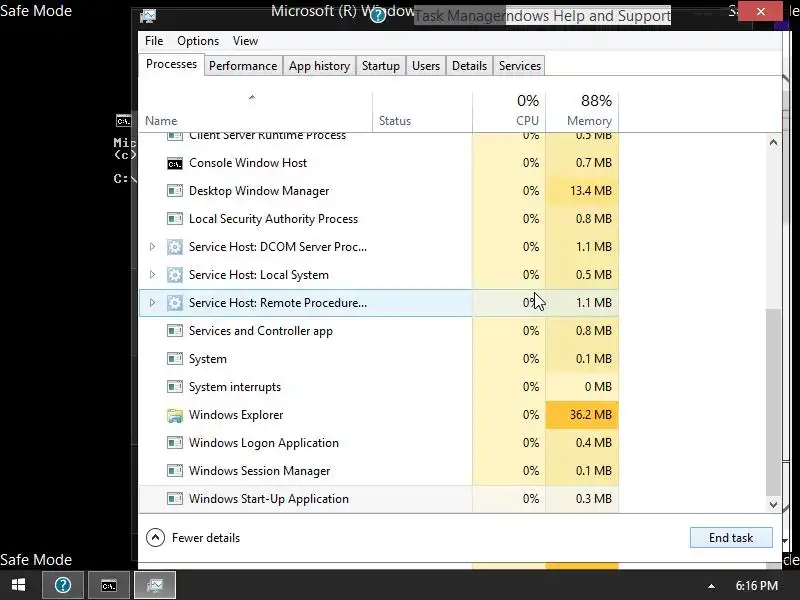800x600 pixels.
Task: Click the Windows Start-Up Application icon
Action: point(174,499)
